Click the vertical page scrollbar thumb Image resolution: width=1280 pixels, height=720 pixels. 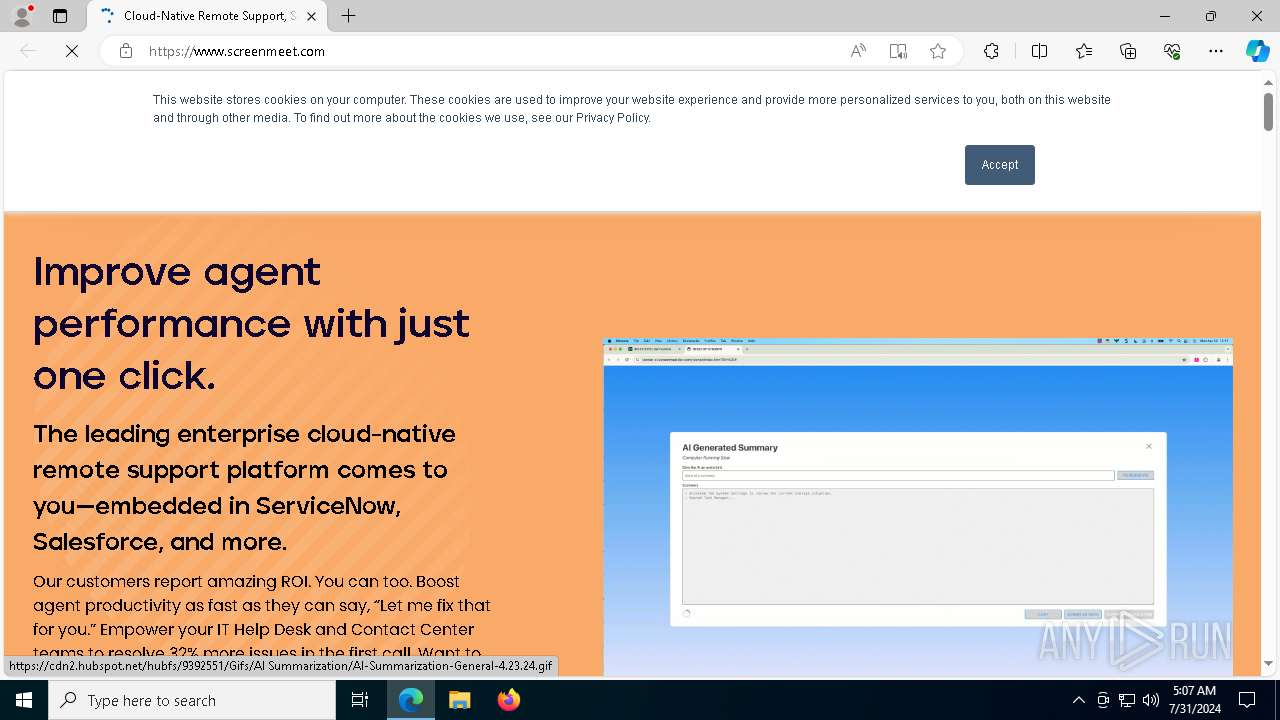coord(1268,111)
